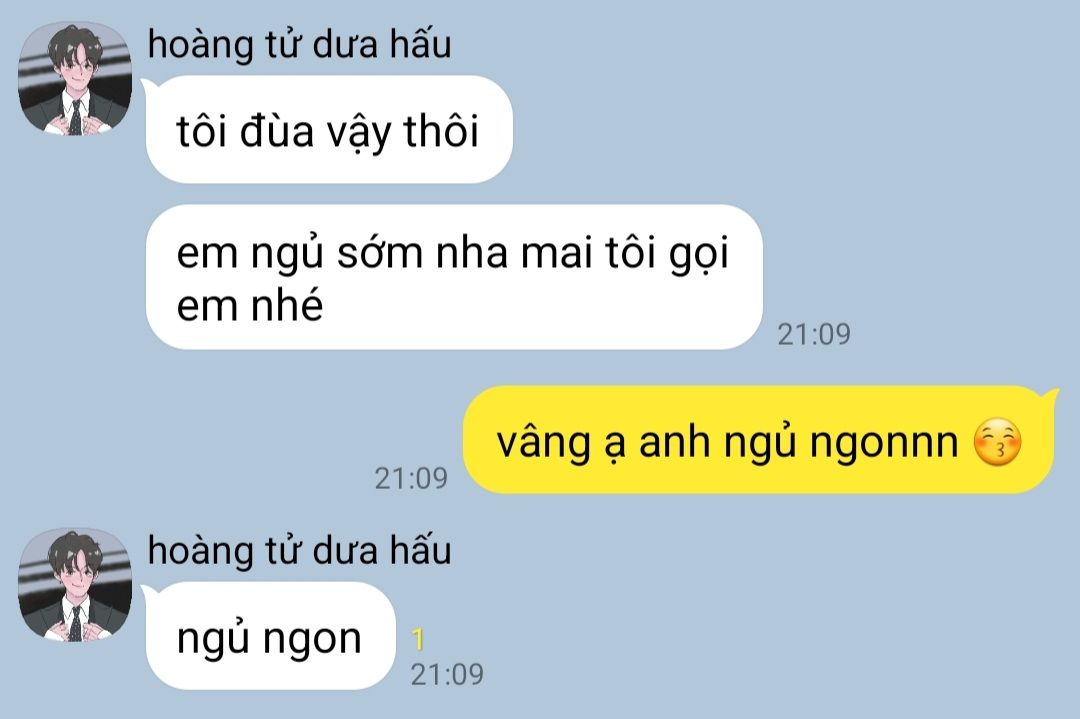This screenshot has height=719, width=1080.
Task: Click the word 'thôi' in first message
Action: (441, 129)
